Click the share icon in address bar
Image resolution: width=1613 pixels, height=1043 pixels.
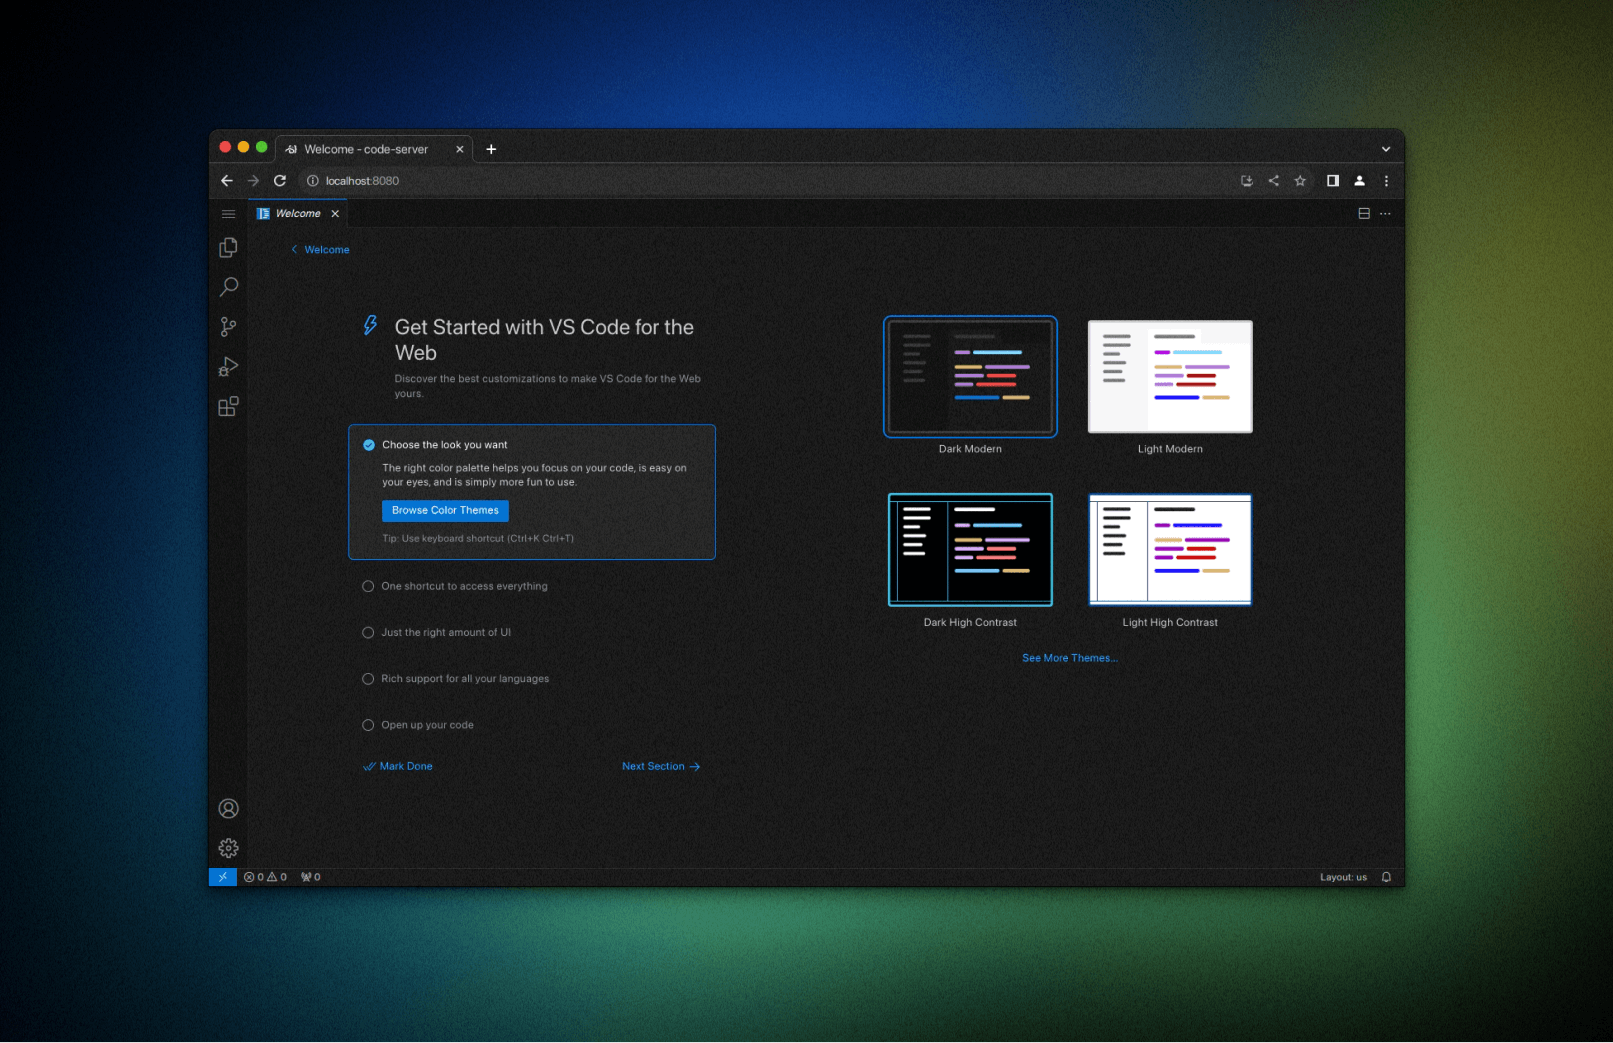1273,181
